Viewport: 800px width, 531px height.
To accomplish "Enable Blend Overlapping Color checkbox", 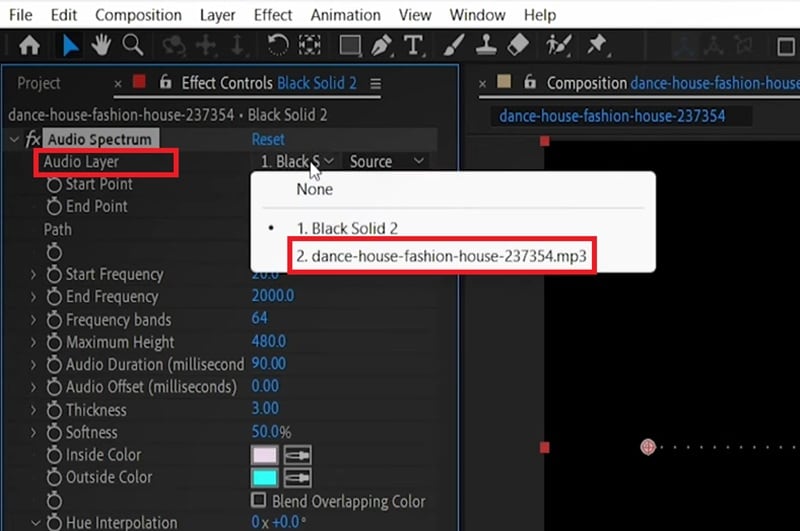I will click(259, 500).
